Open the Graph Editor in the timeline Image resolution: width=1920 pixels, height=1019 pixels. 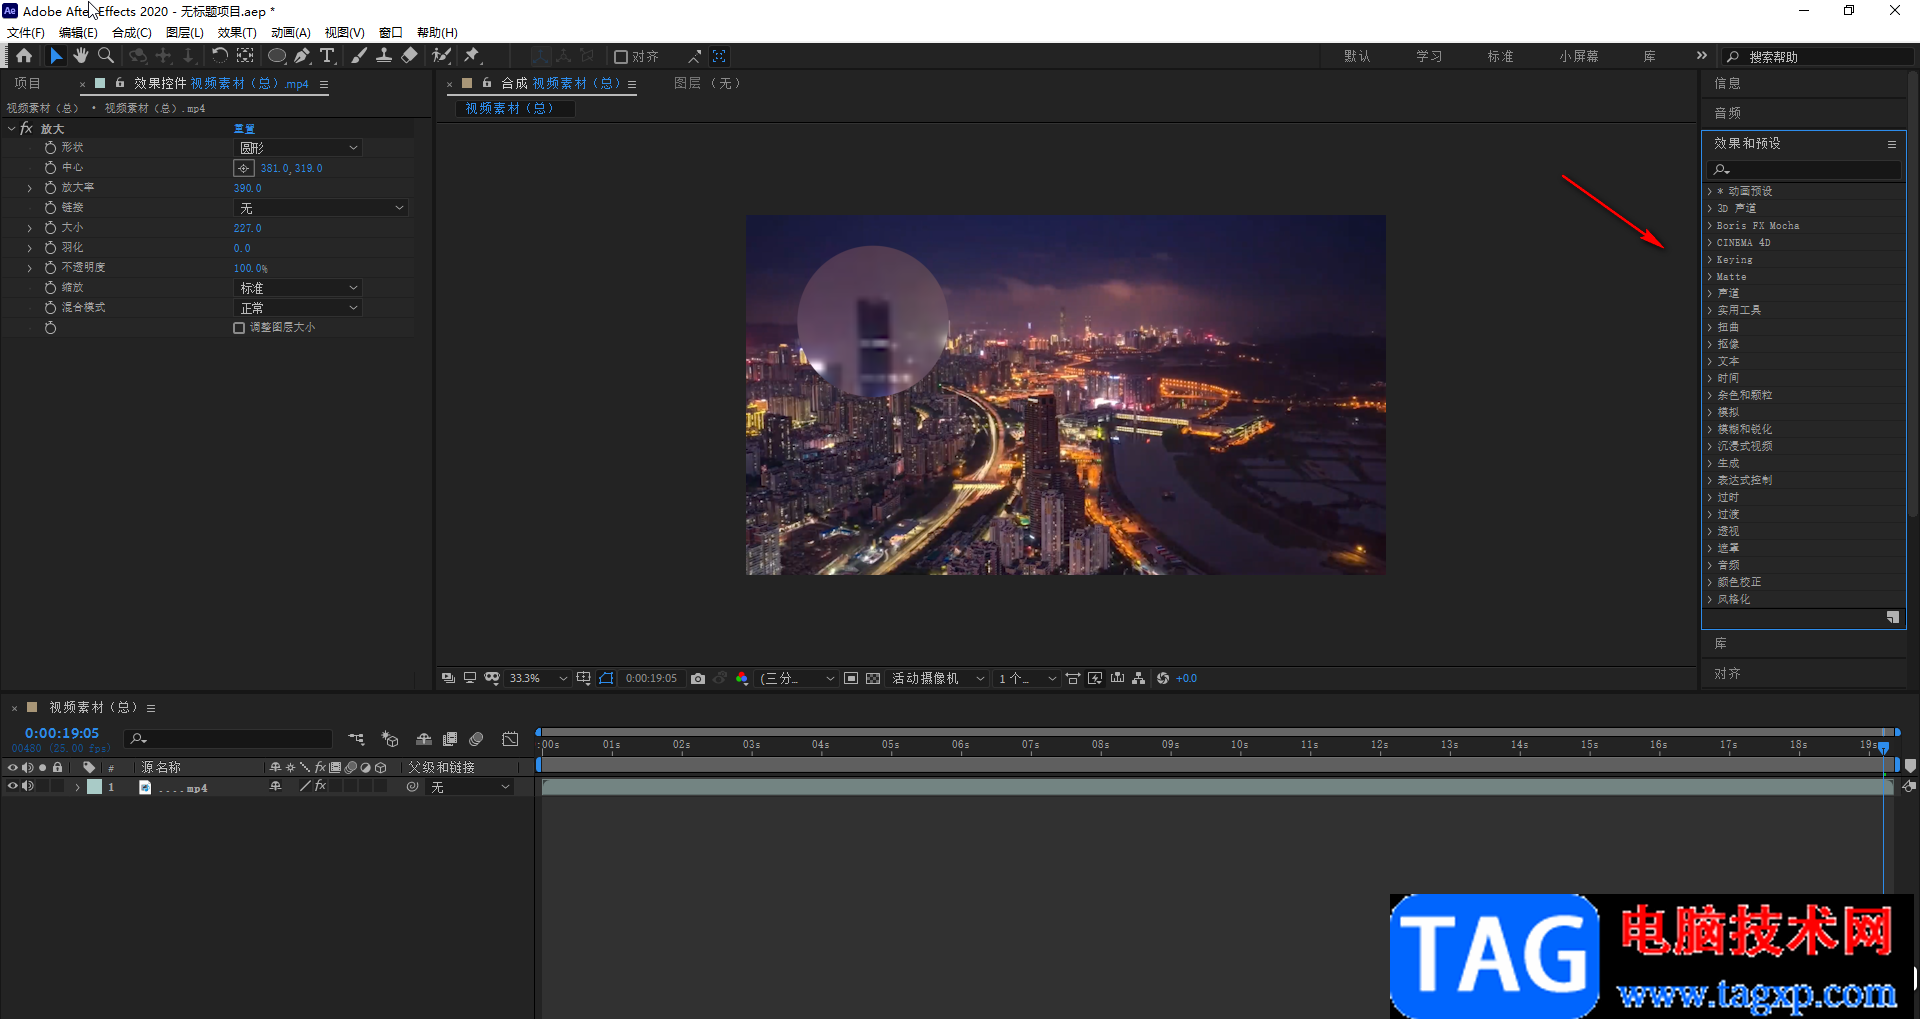pos(510,739)
